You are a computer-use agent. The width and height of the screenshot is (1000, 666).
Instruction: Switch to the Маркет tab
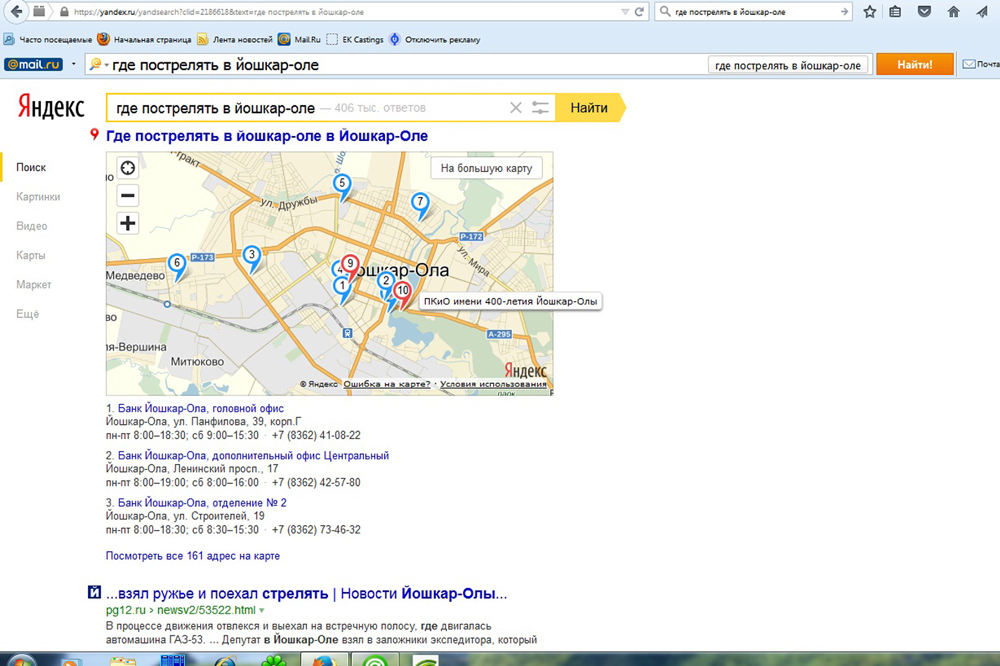(34, 285)
